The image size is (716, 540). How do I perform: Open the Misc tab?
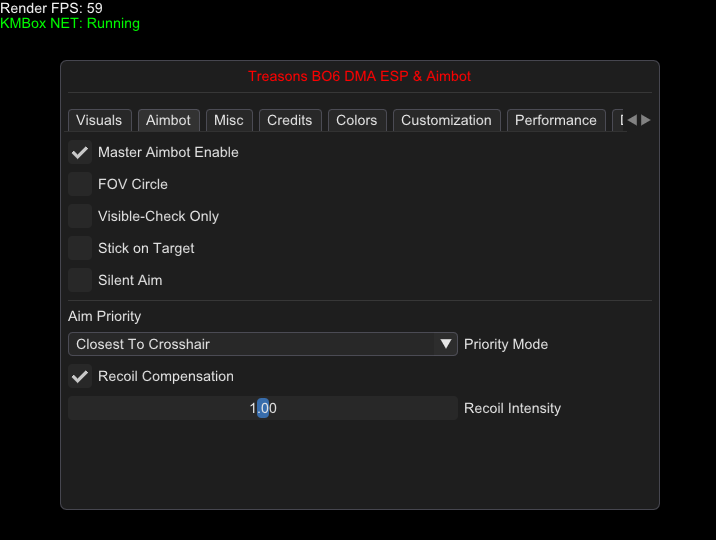pyautogui.click(x=229, y=121)
